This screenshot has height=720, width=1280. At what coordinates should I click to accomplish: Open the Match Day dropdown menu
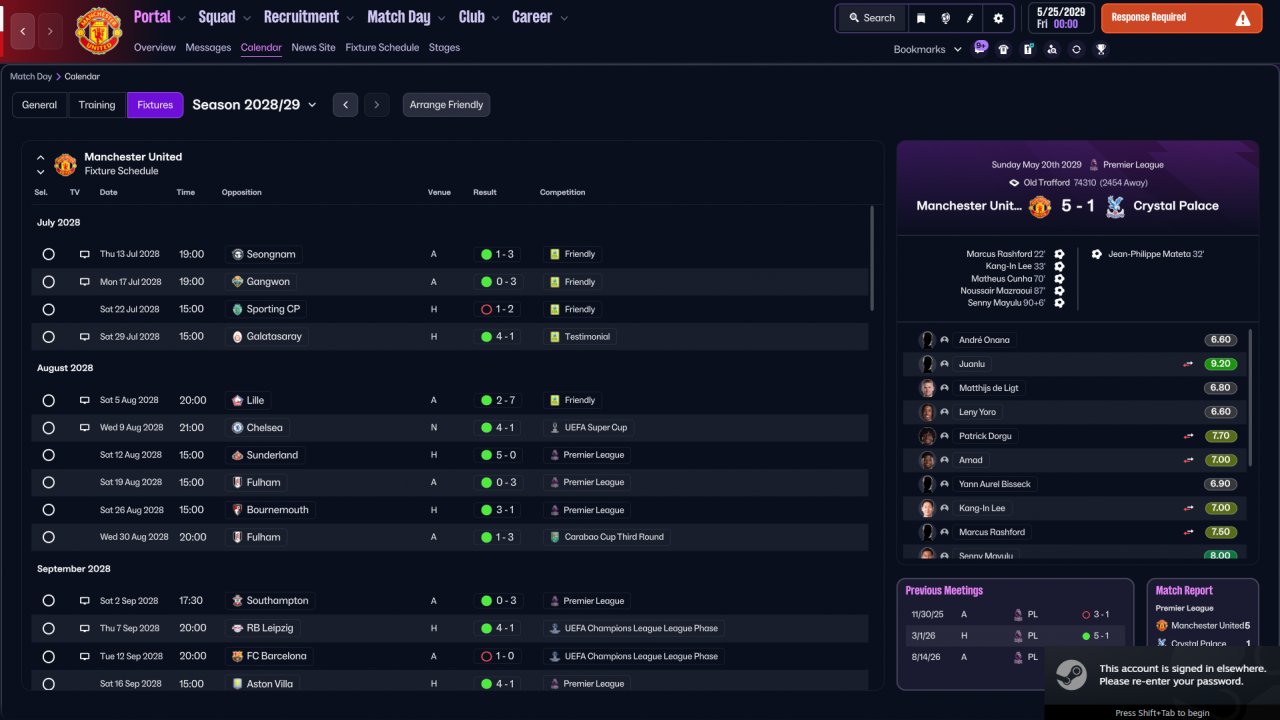coord(406,17)
